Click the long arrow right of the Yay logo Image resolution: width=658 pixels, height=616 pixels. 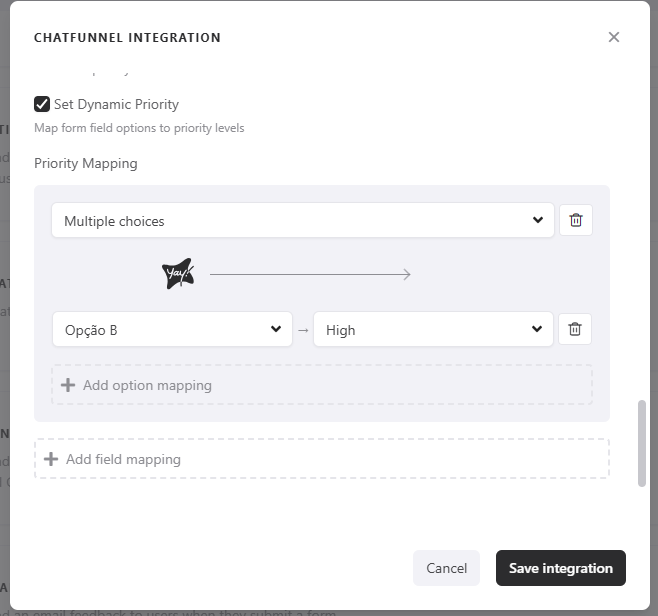[x=310, y=274]
